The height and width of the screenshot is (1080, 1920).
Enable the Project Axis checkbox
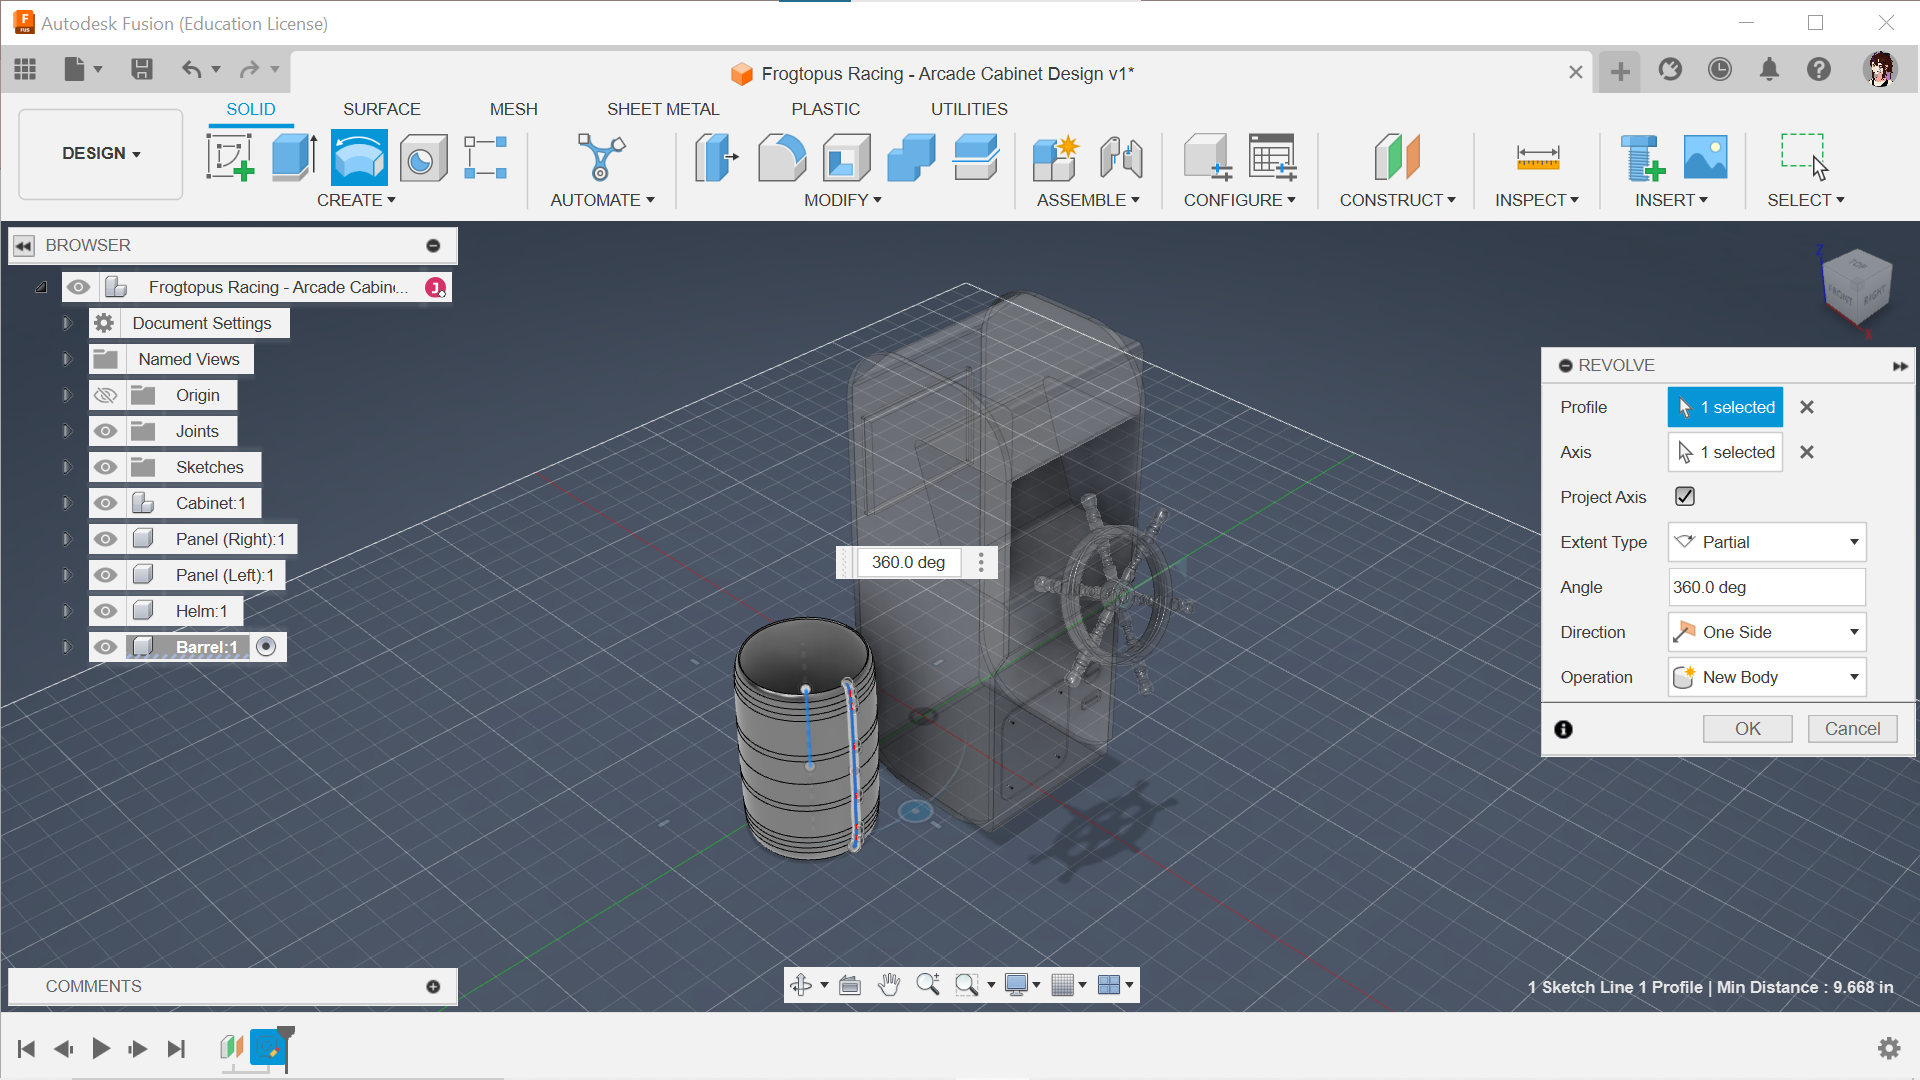(x=1684, y=497)
